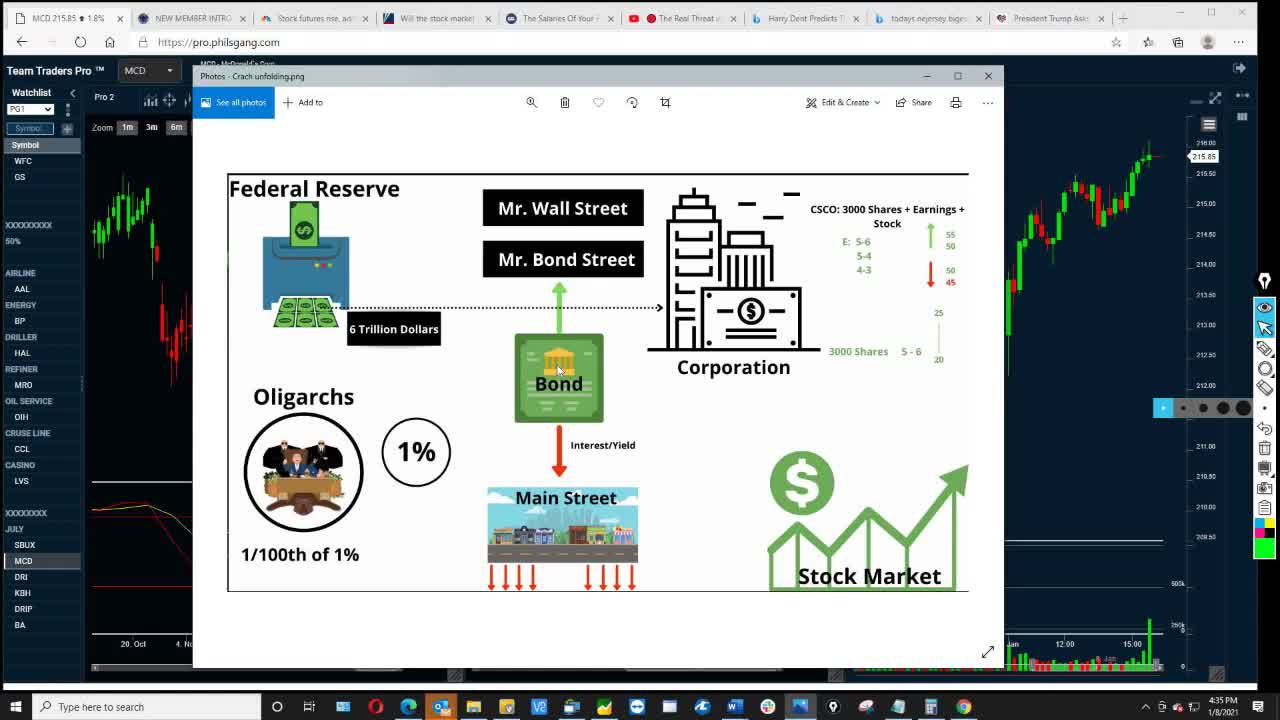The height and width of the screenshot is (720, 1280).
Task: Enter fullscreen with the diagonal arrow icon
Action: click(x=988, y=652)
